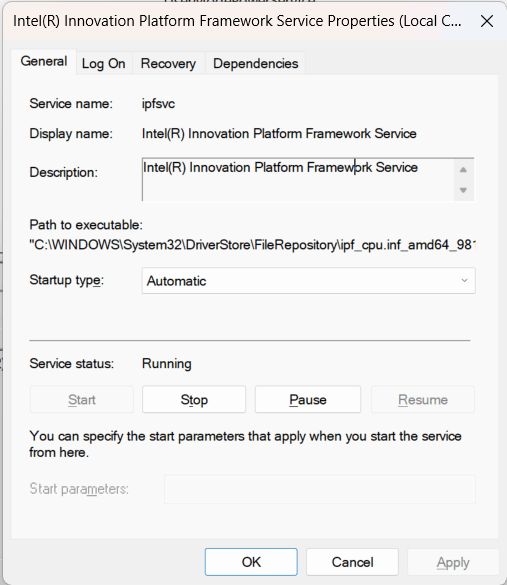
Task: Click the Apply button
Action: point(453,562)
